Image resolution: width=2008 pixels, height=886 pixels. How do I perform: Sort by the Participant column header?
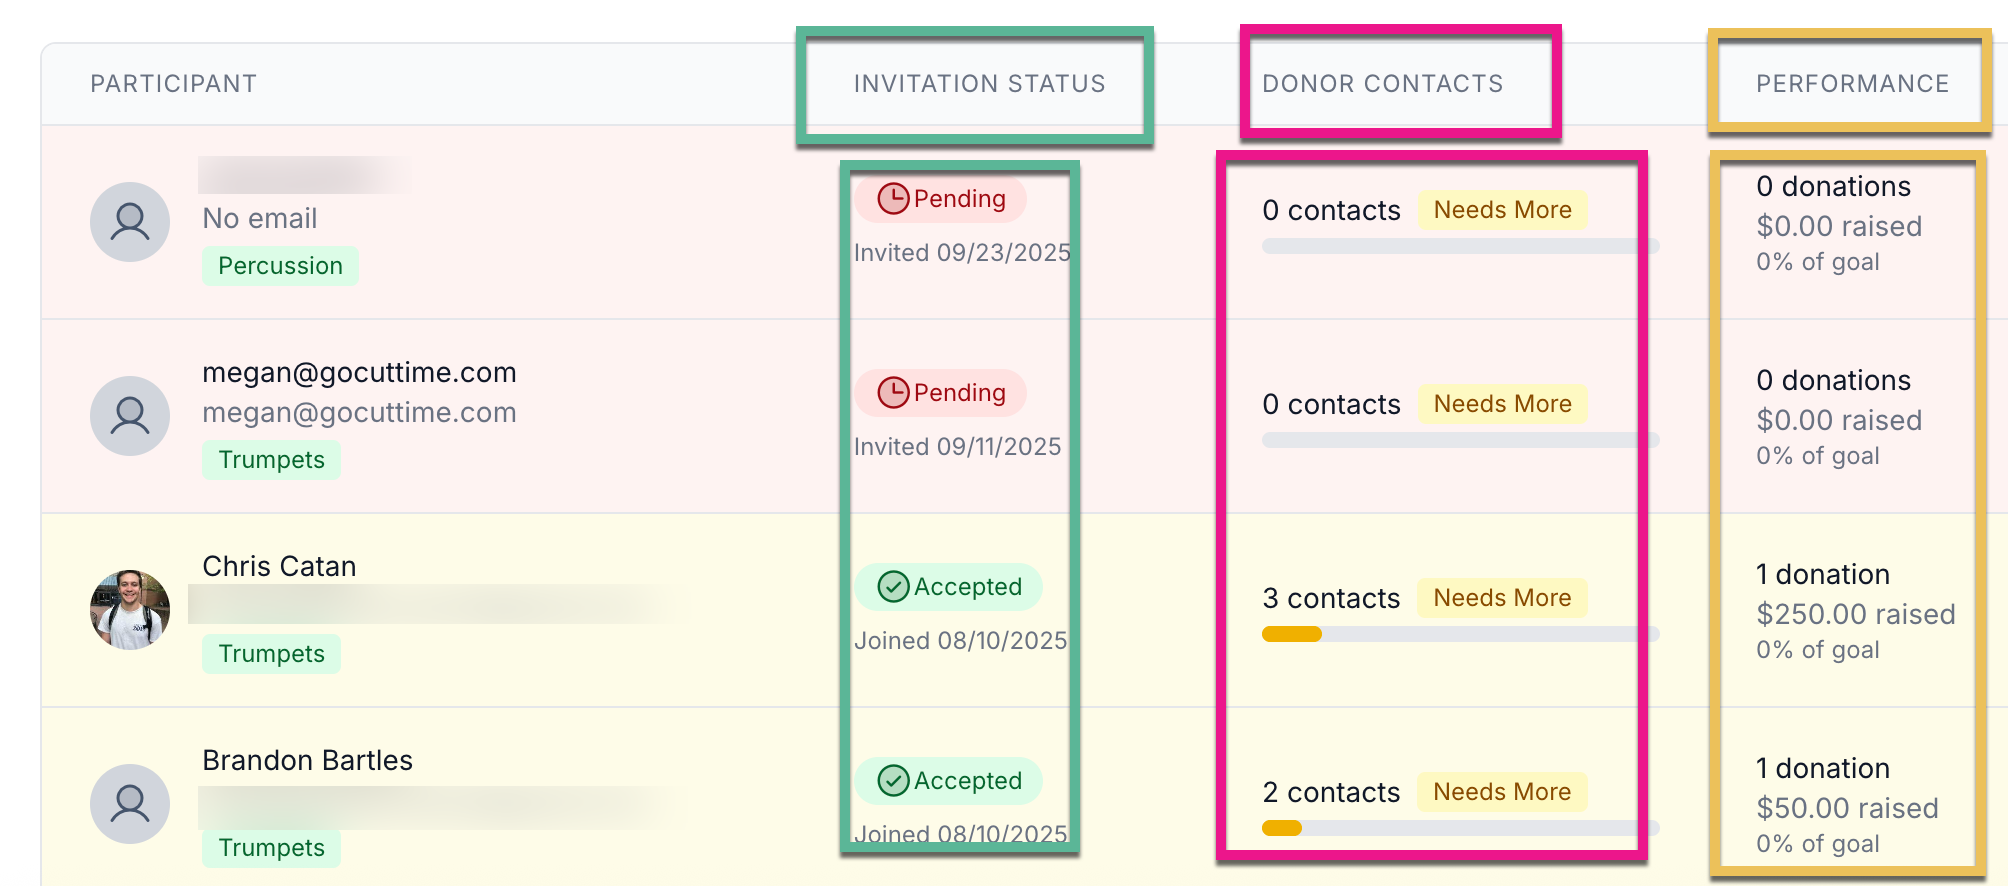click(174, 84)
